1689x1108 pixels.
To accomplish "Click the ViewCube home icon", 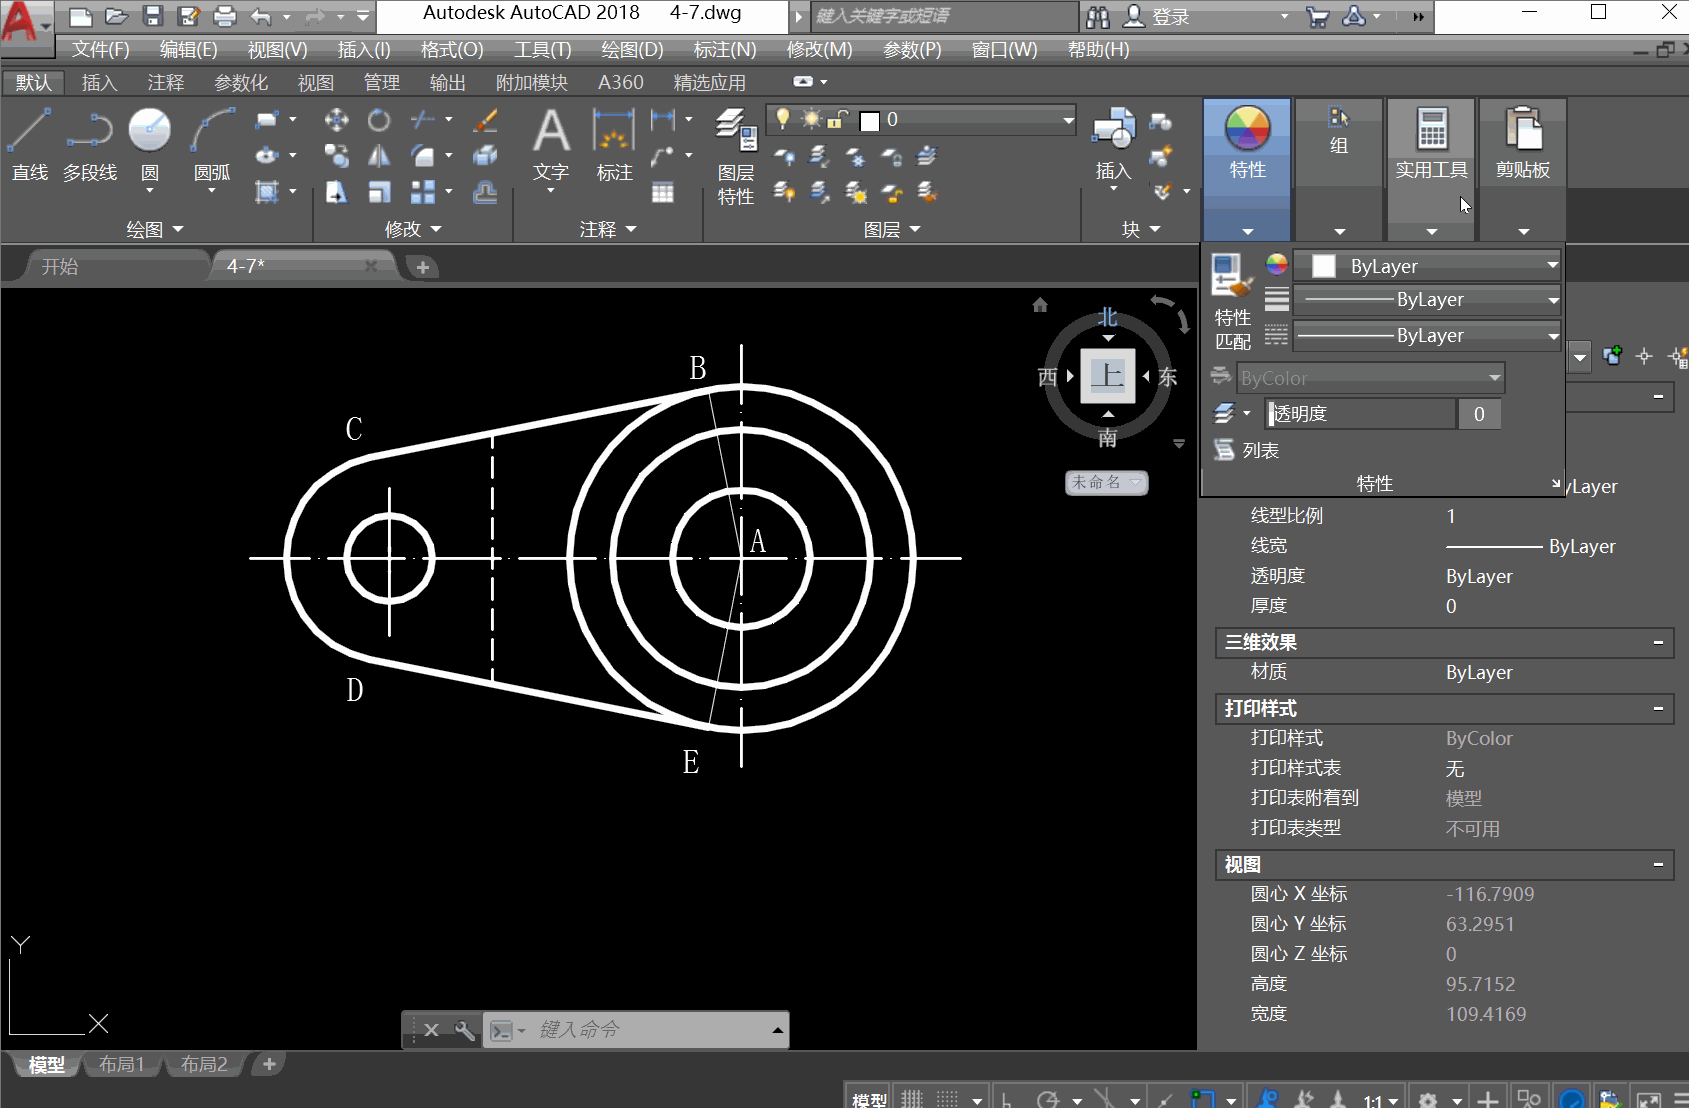I will coord(1040,305).
